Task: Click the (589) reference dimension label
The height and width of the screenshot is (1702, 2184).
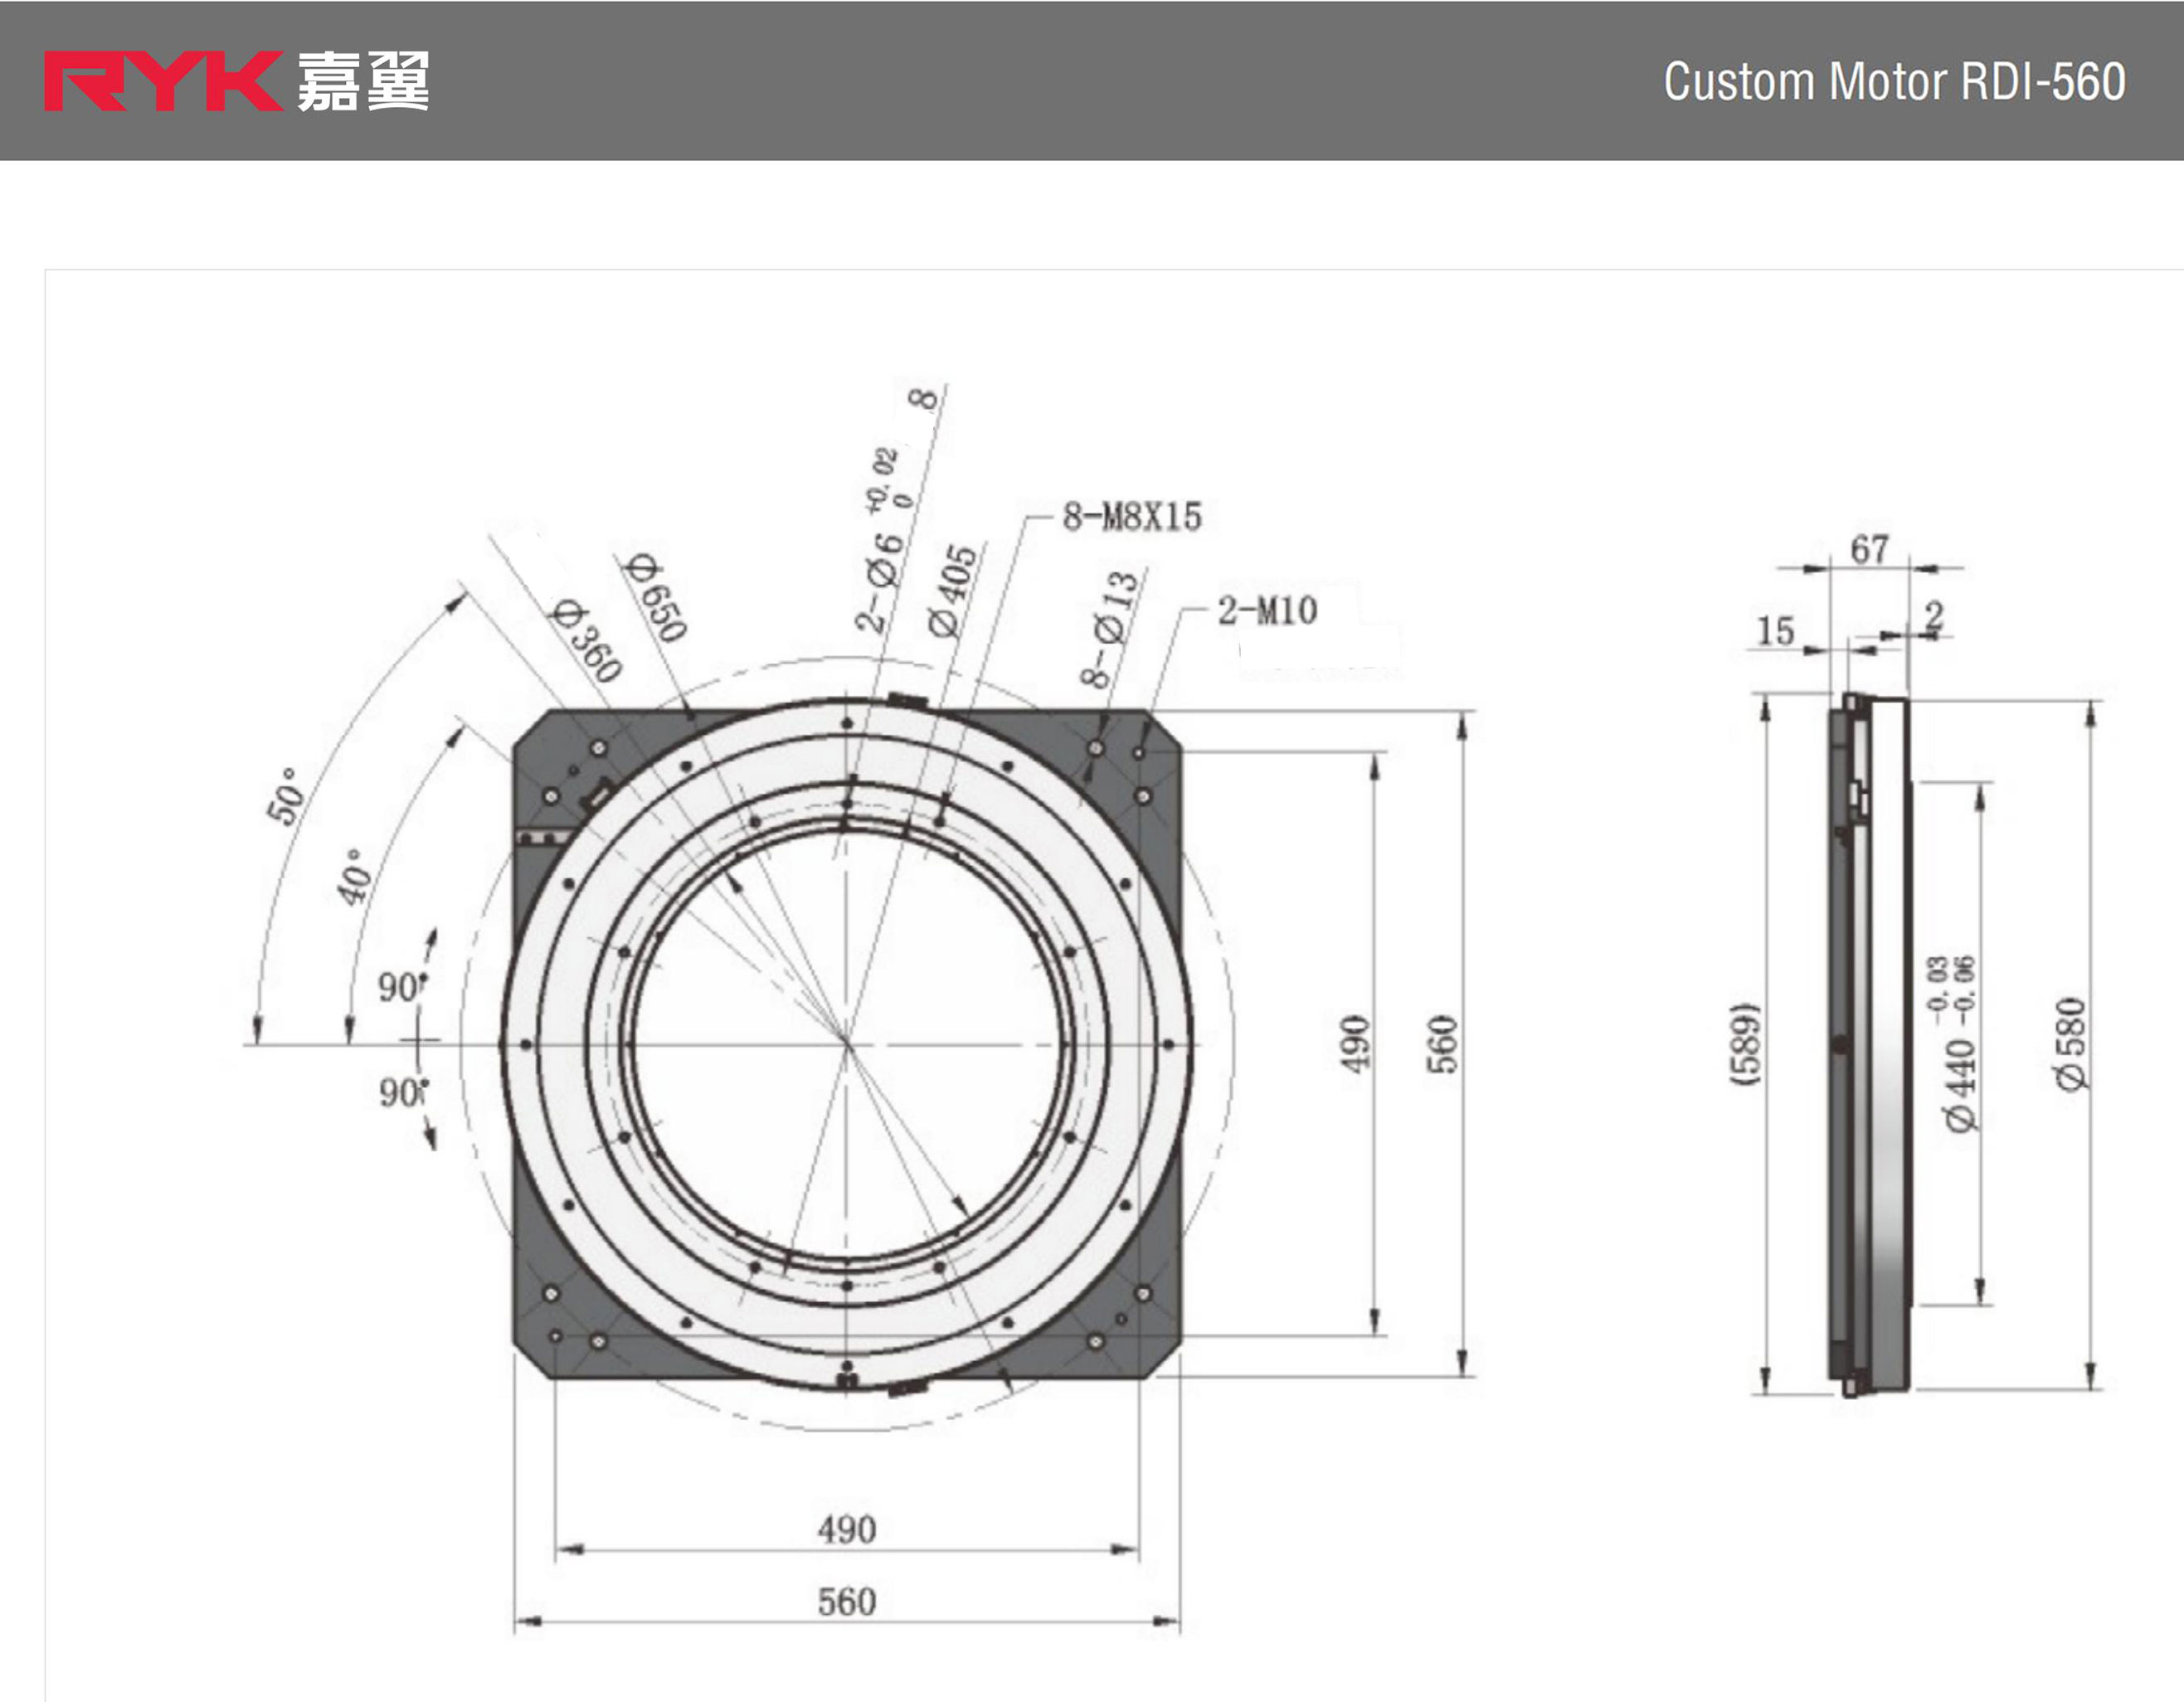Action: [x=1746, y=1044]
